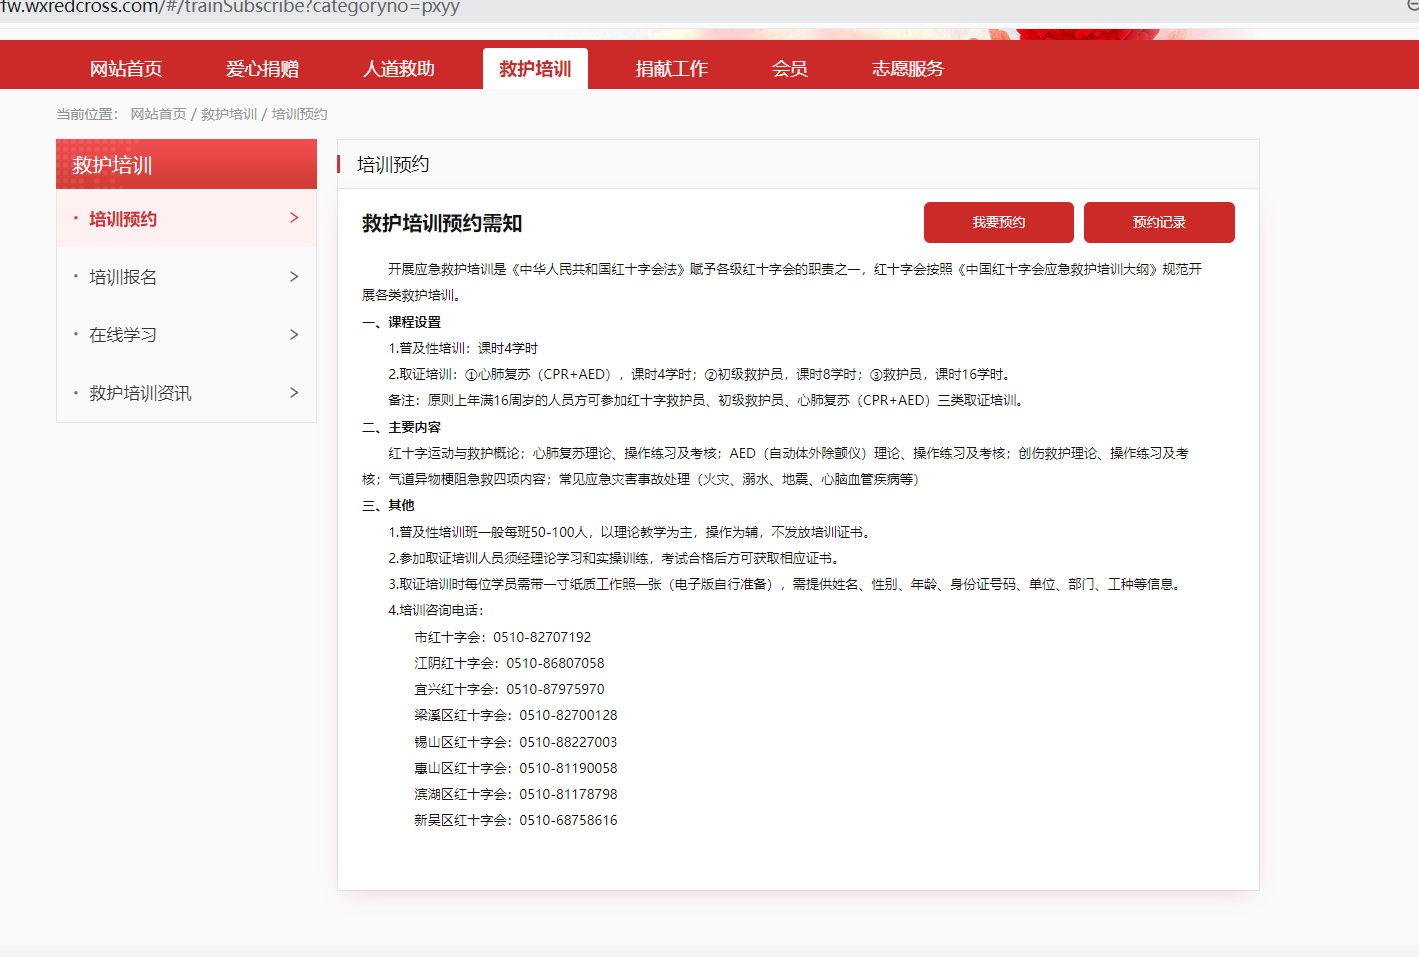
Task: Open the 网站首页 navigation tab
Action: 126,69
